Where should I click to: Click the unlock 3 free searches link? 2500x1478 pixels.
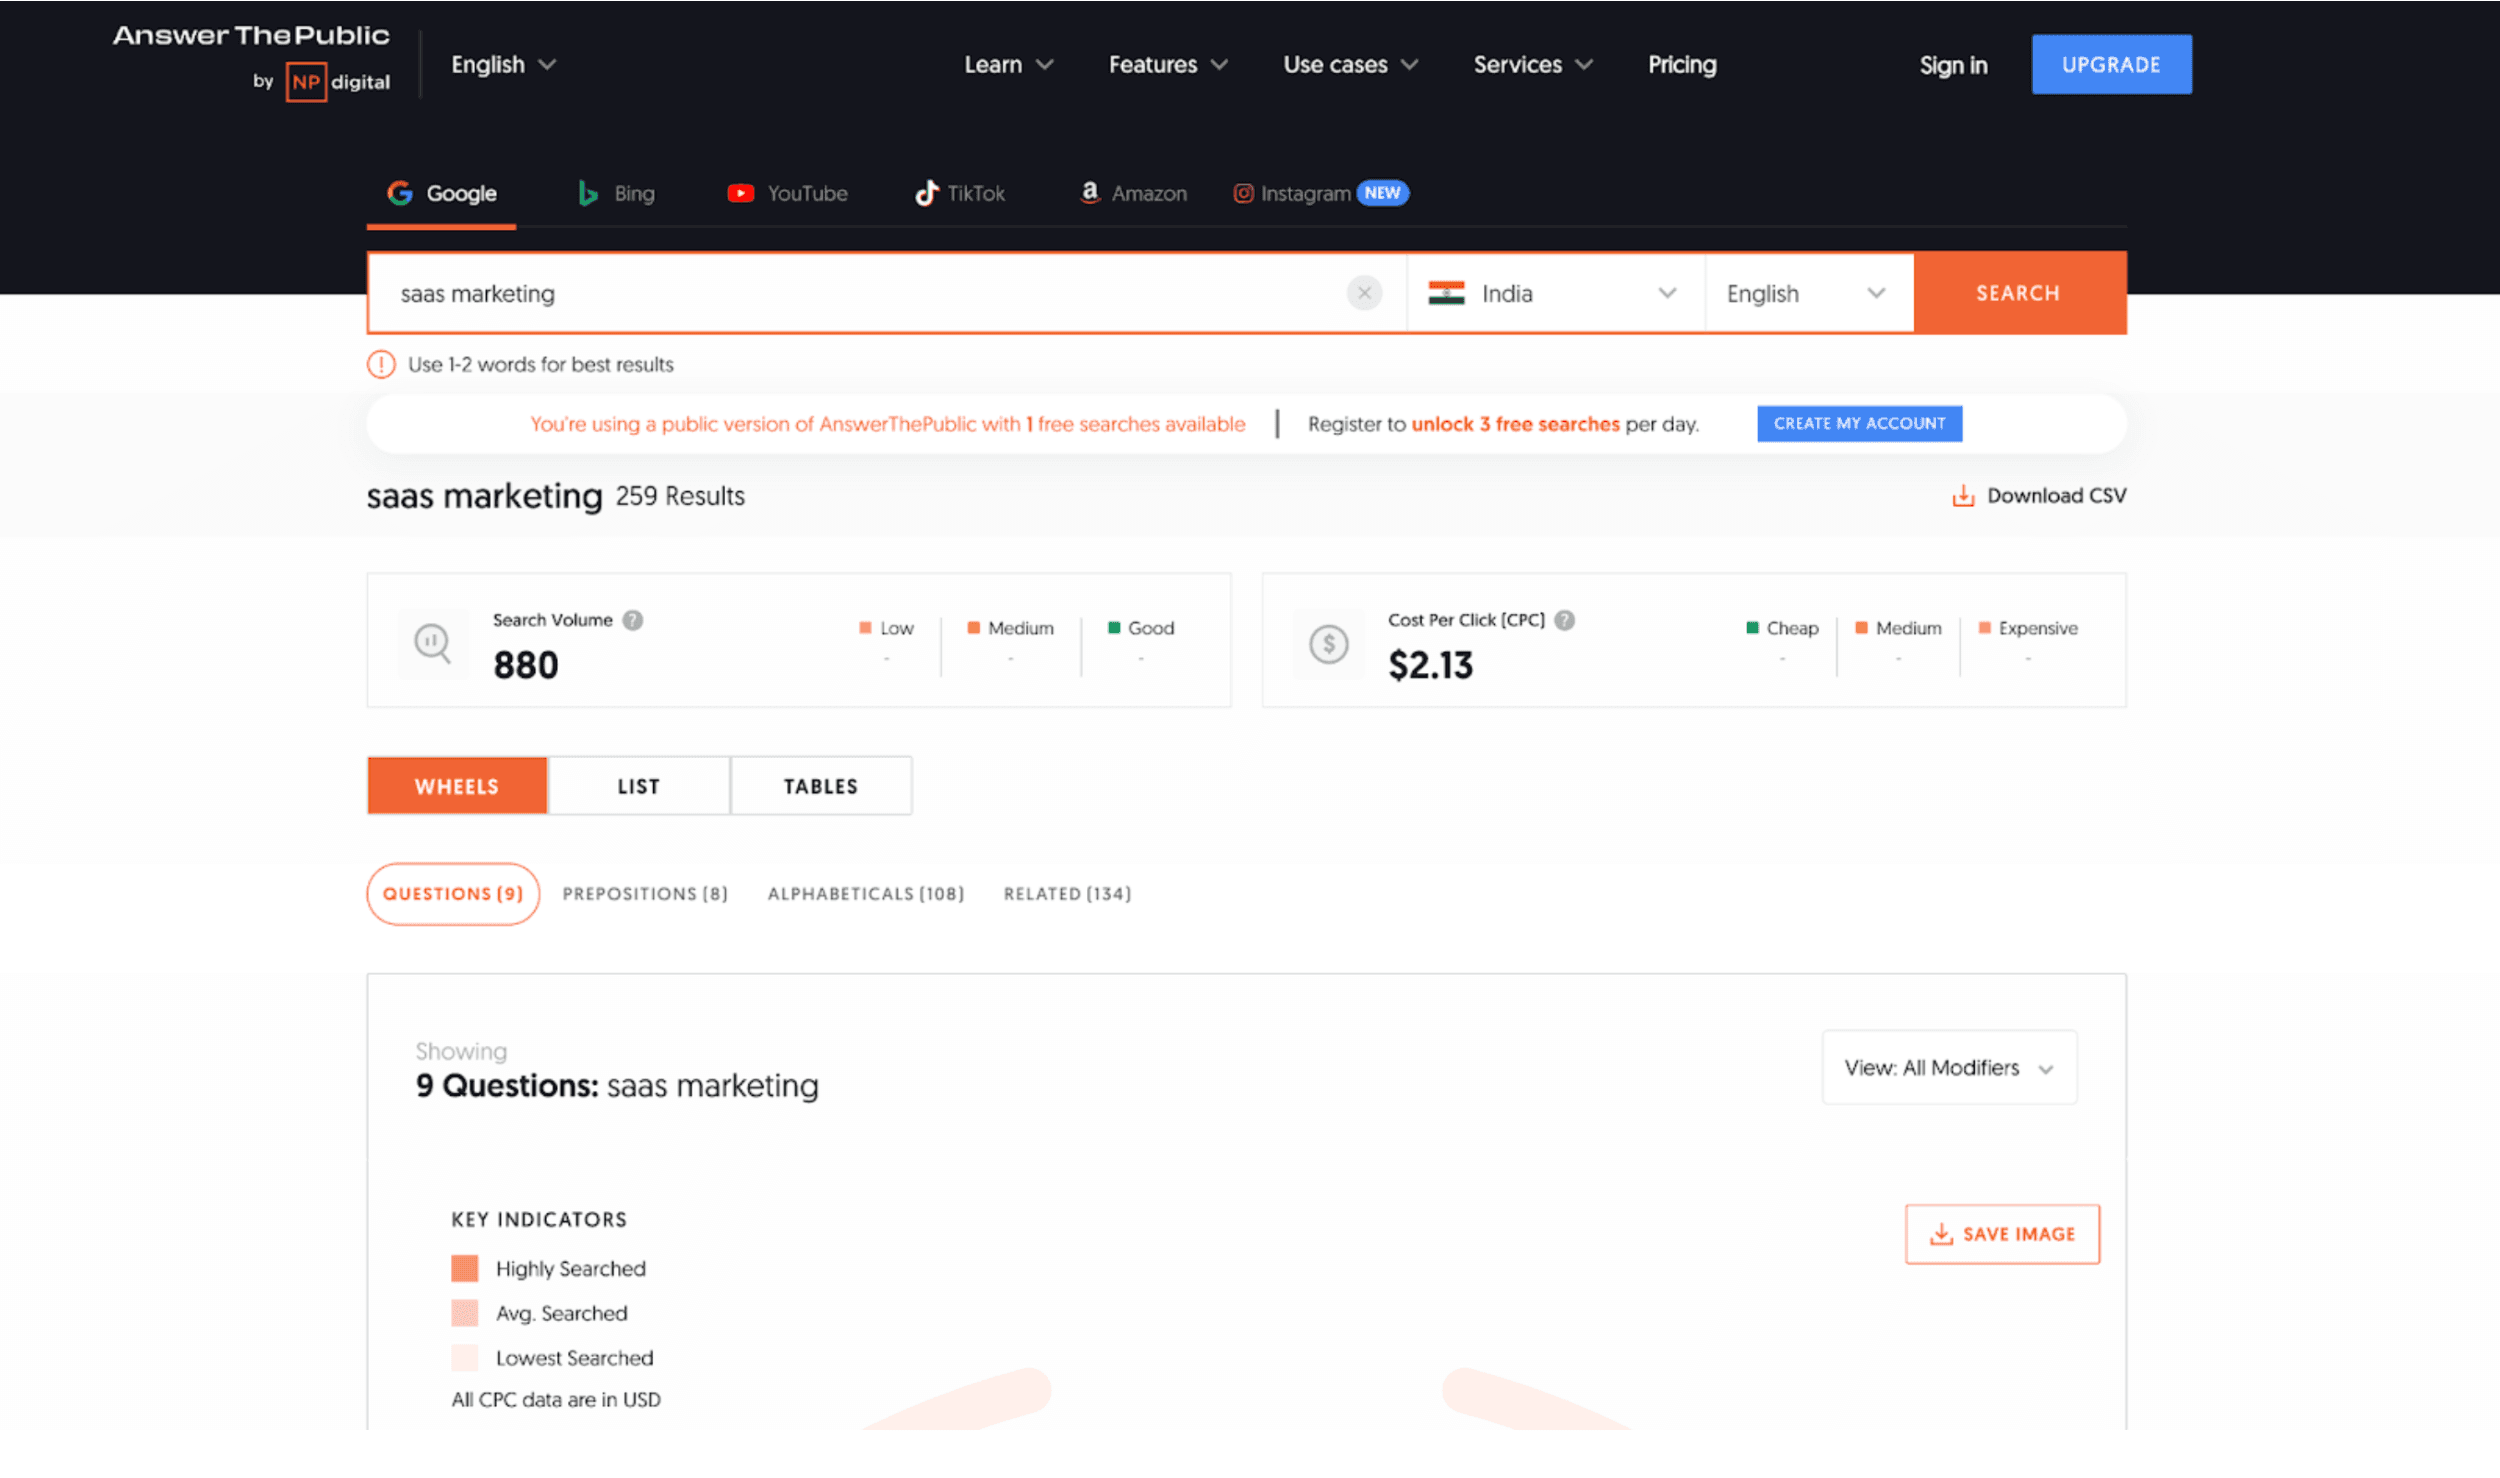click(1515, 424)
